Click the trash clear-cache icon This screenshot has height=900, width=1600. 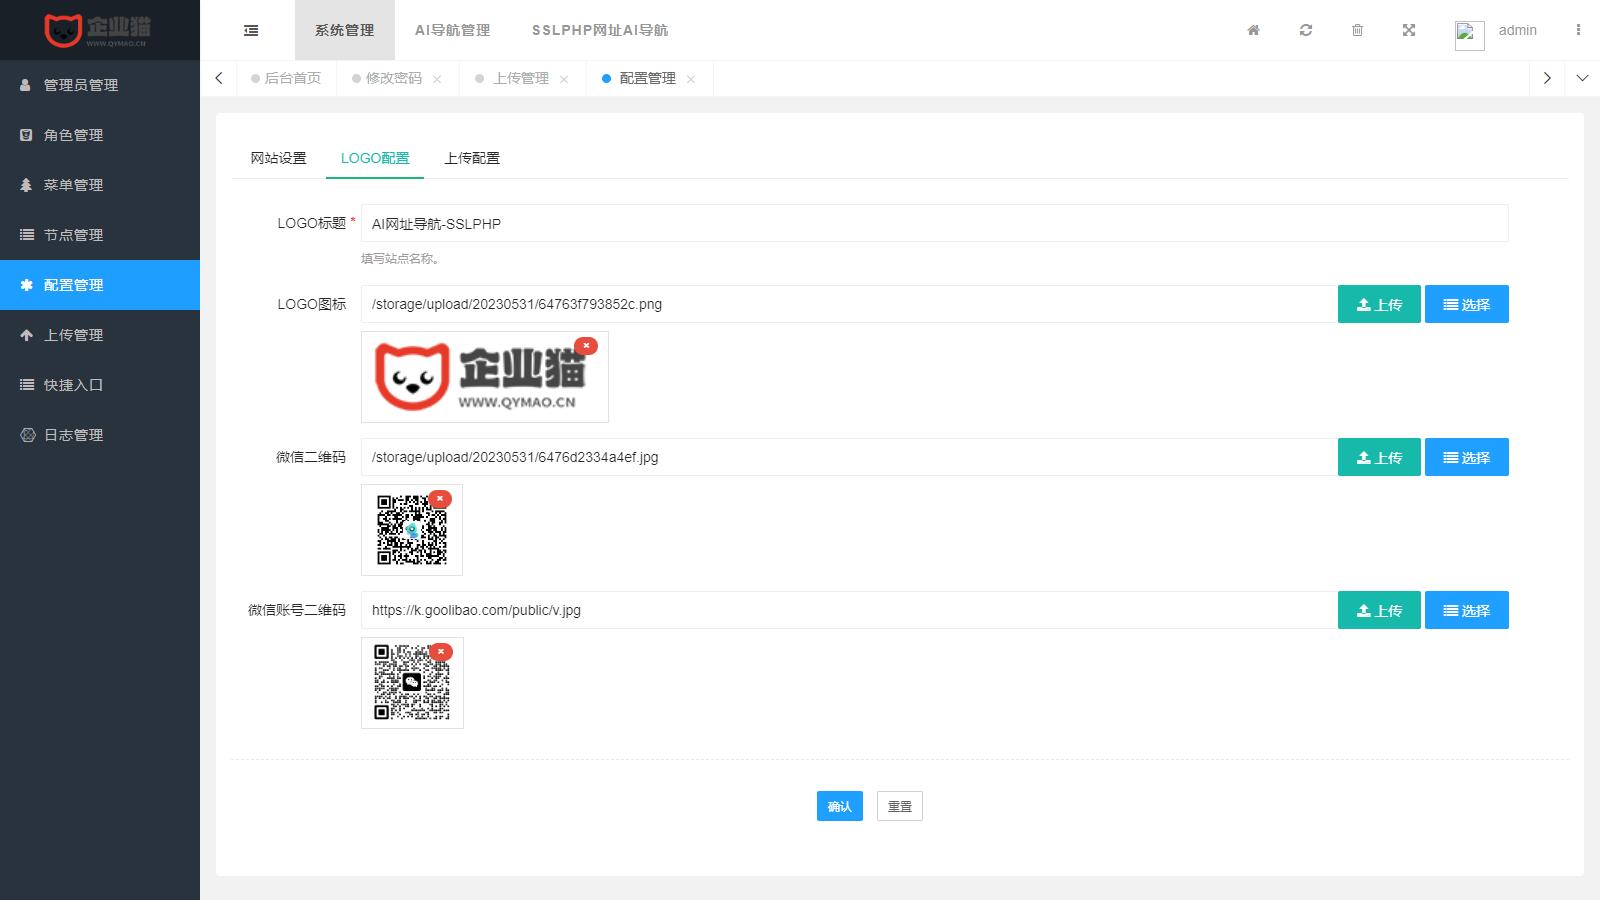coord(1357,30)
